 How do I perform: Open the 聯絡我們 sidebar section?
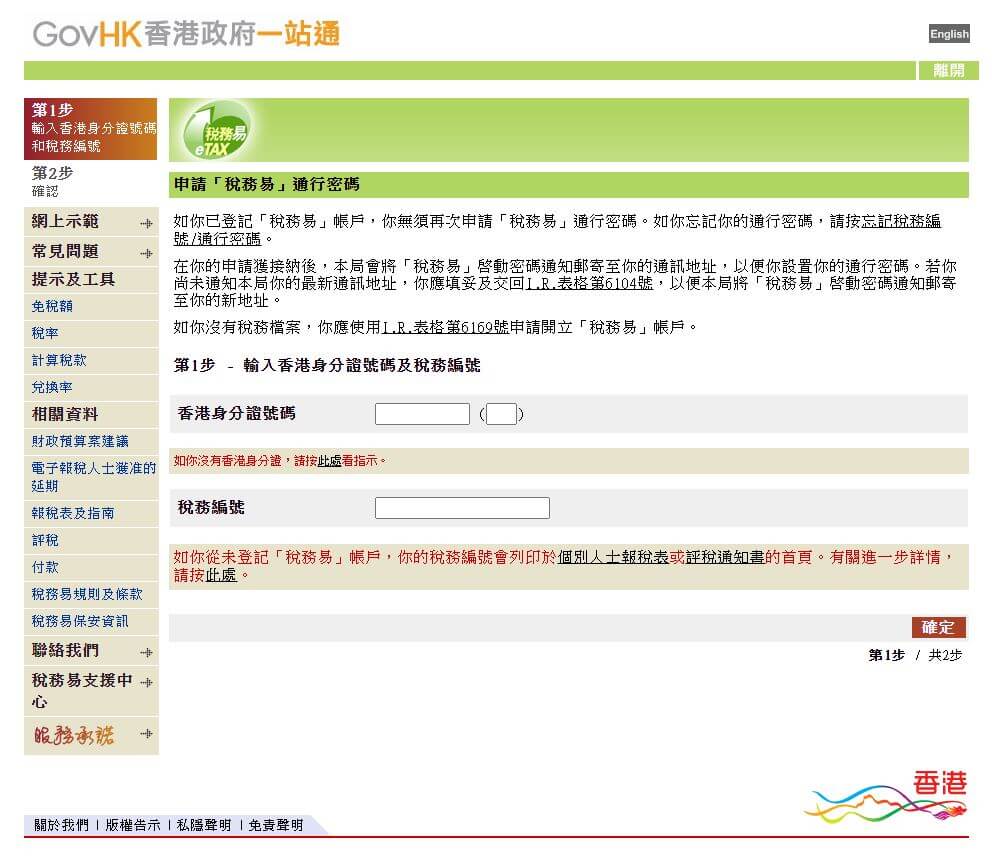coord(65,651)
